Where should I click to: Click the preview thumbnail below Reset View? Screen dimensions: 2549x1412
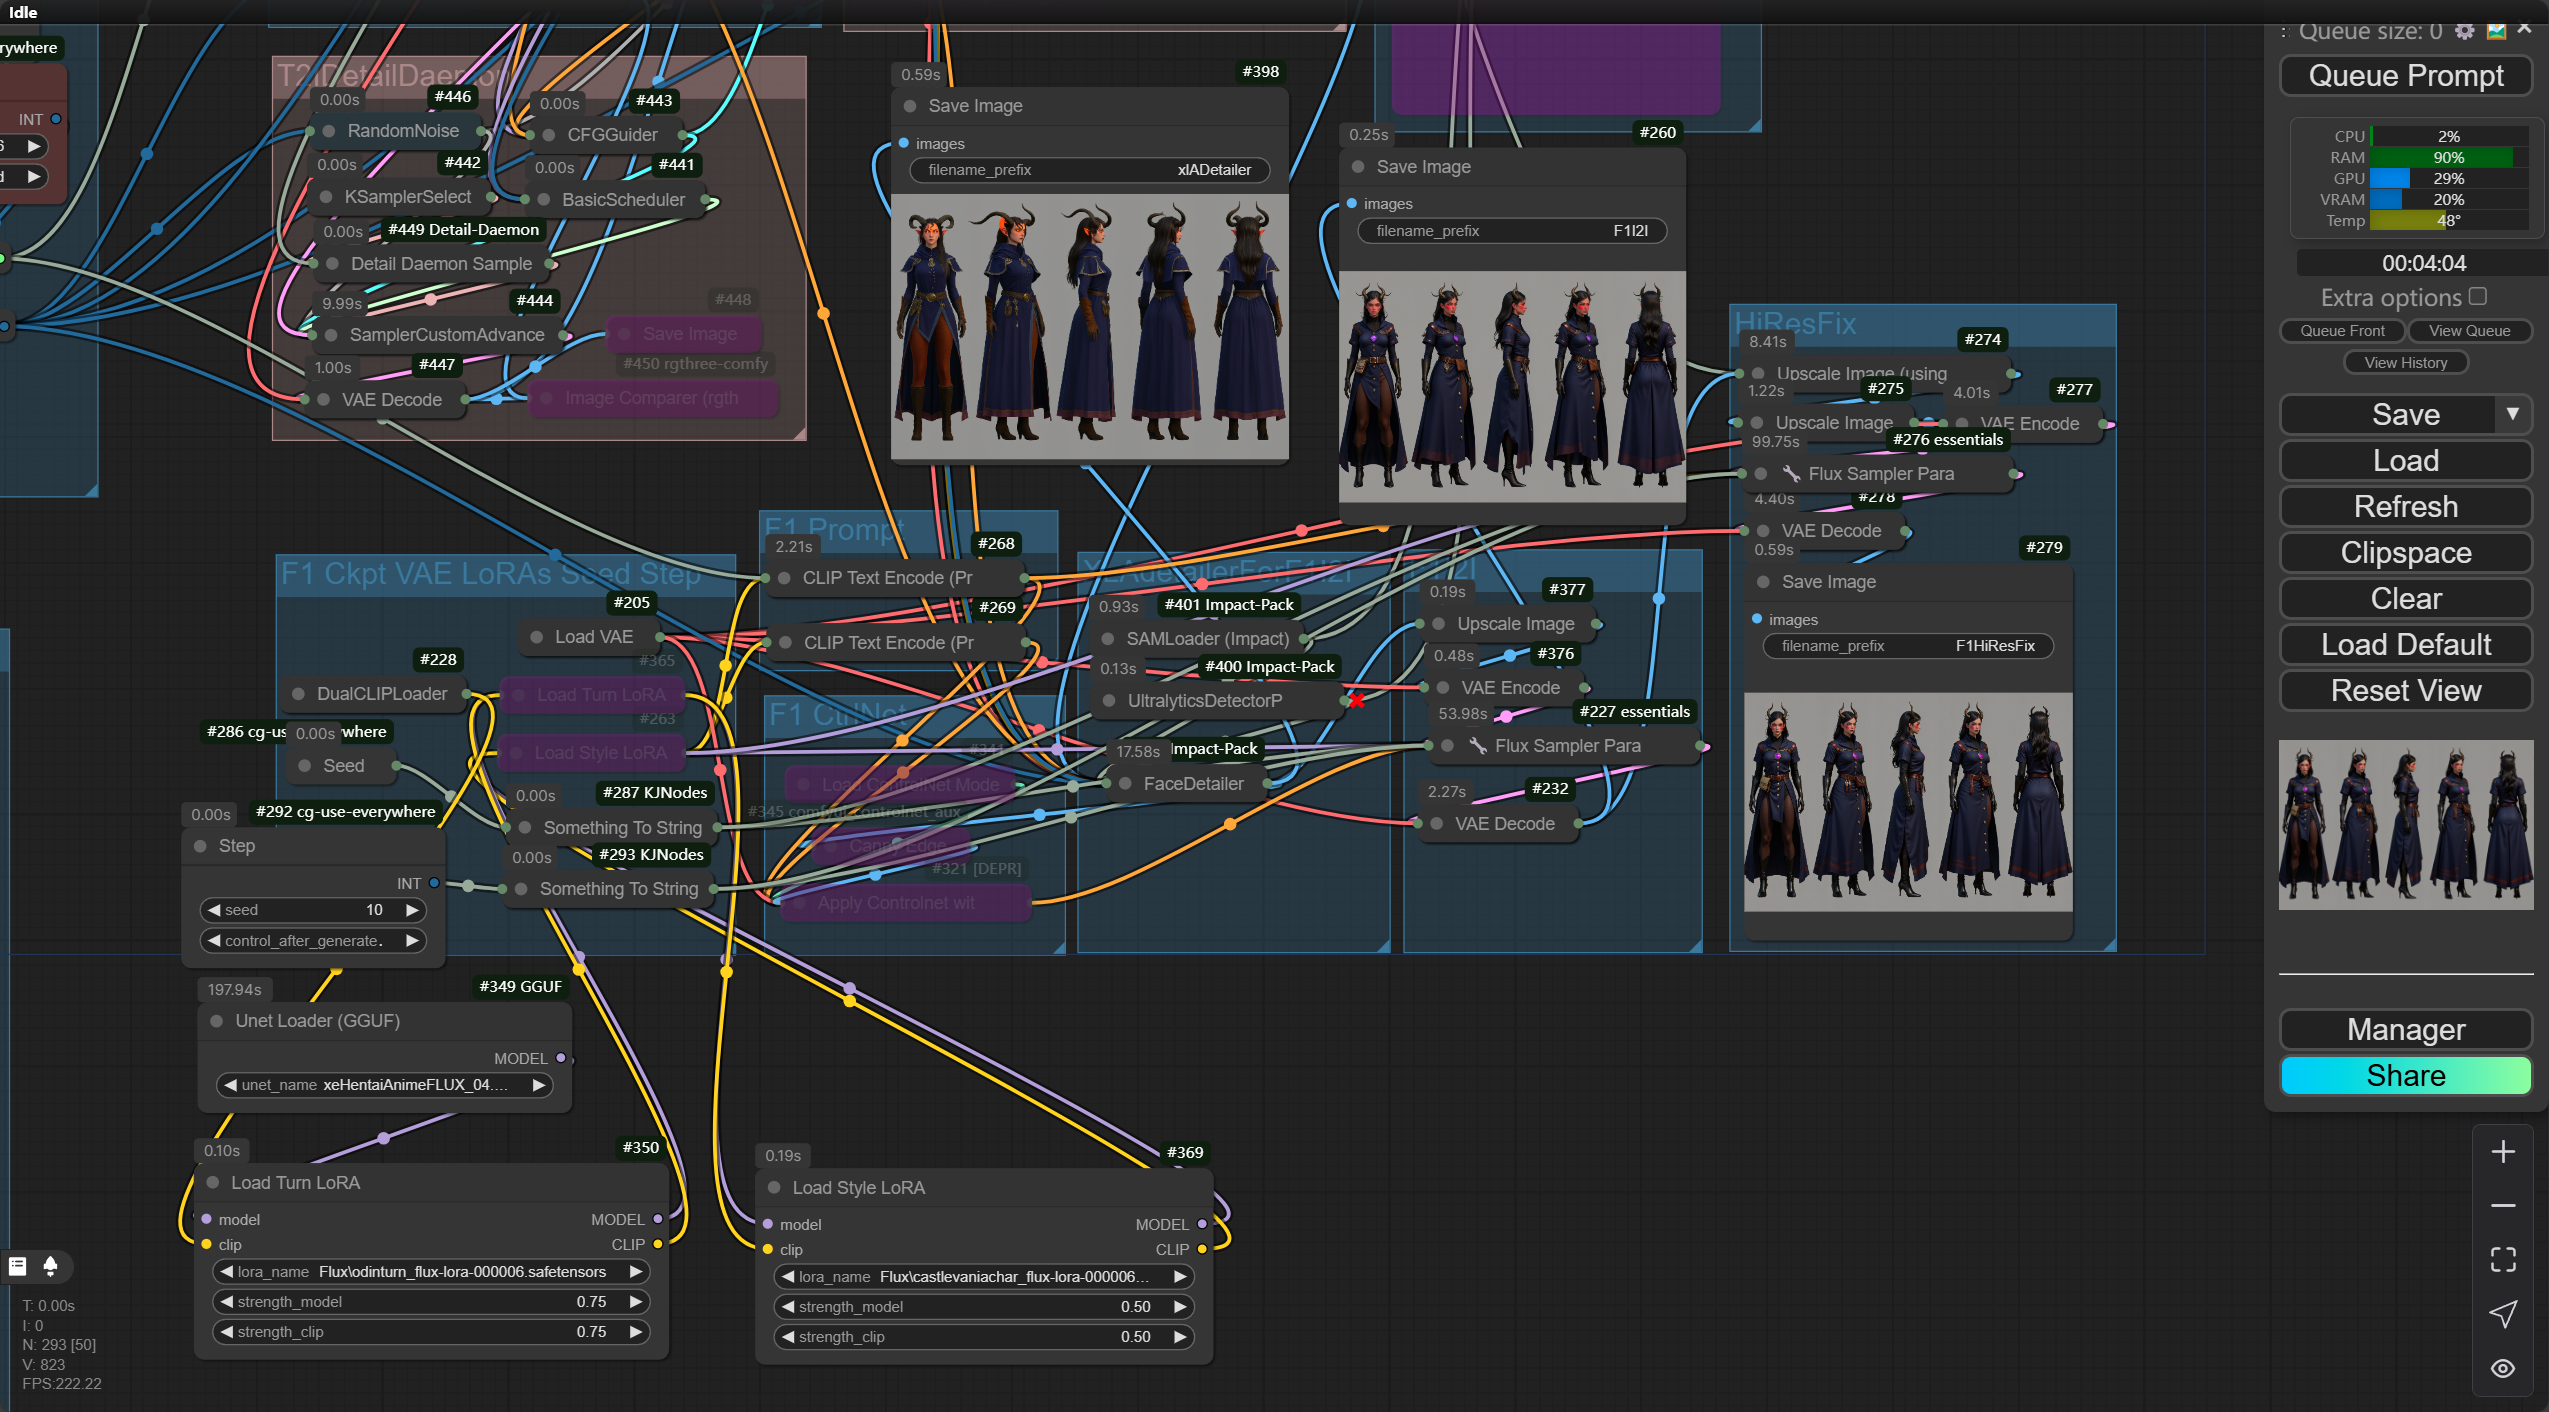point(2405,825)
